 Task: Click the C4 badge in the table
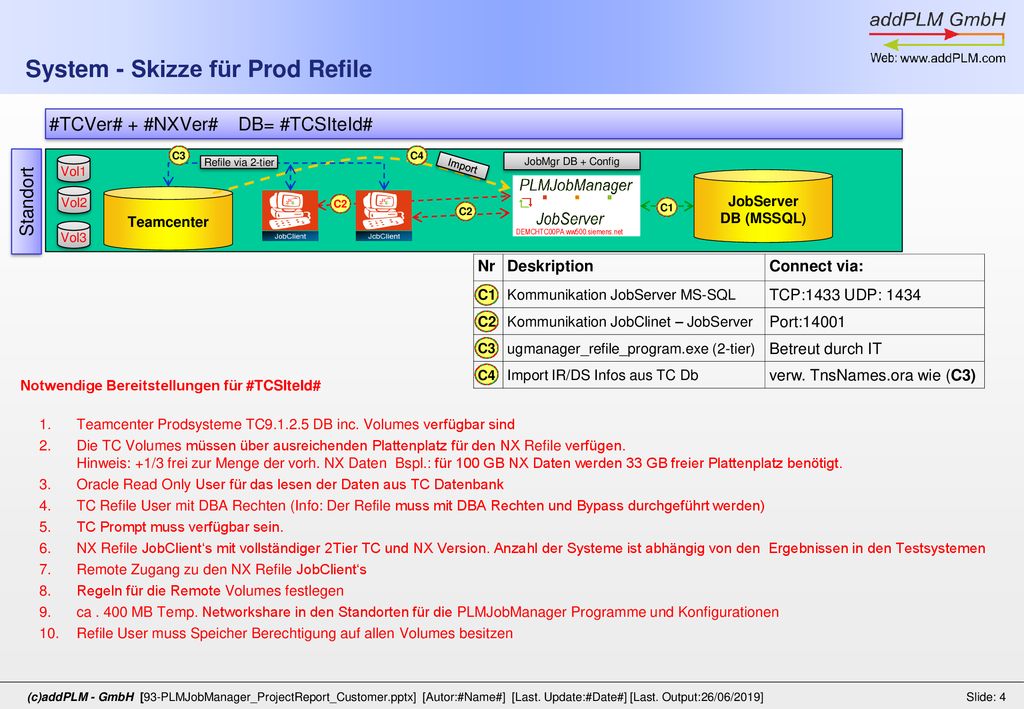coord(487,375)
